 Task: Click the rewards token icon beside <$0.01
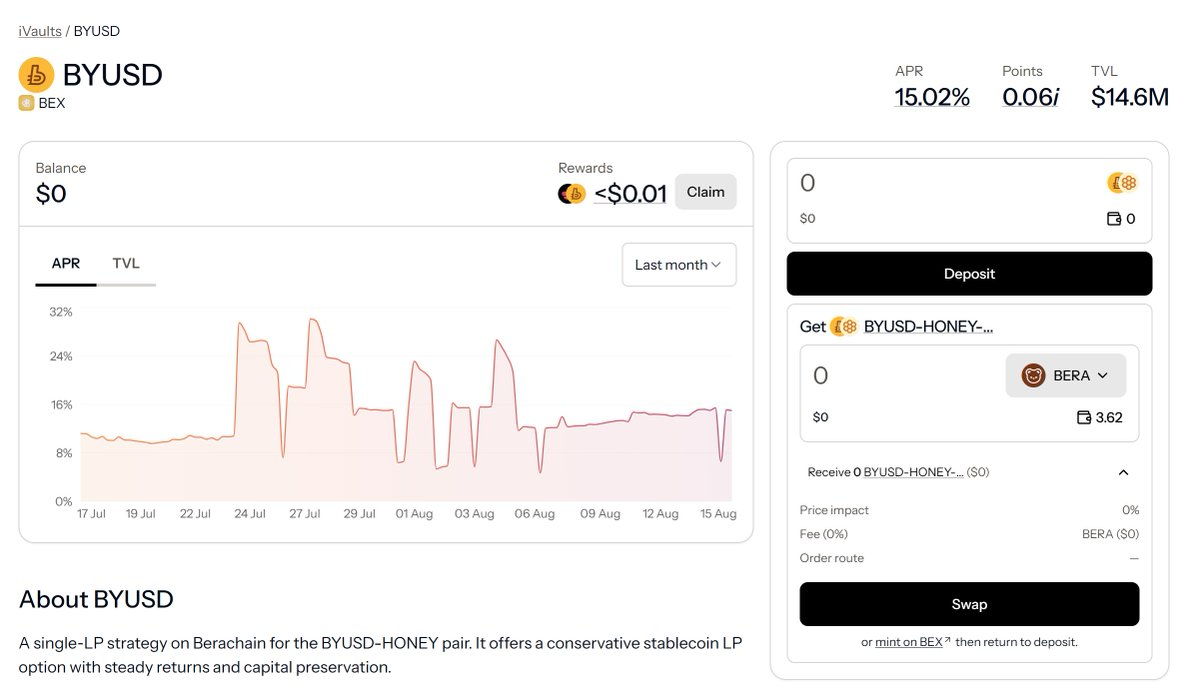coord(571,194)
